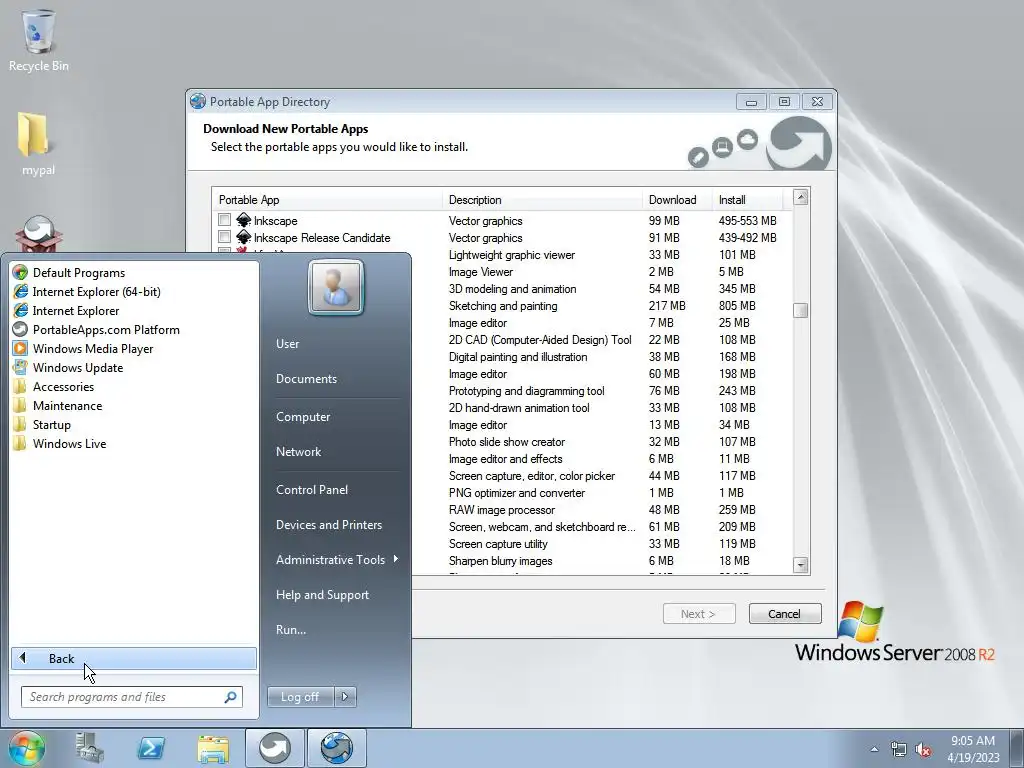This screenshot has height=768, width=1024.
Task: Check the Inkscape Release Candidate checkbox
Action: click(225, 236)
